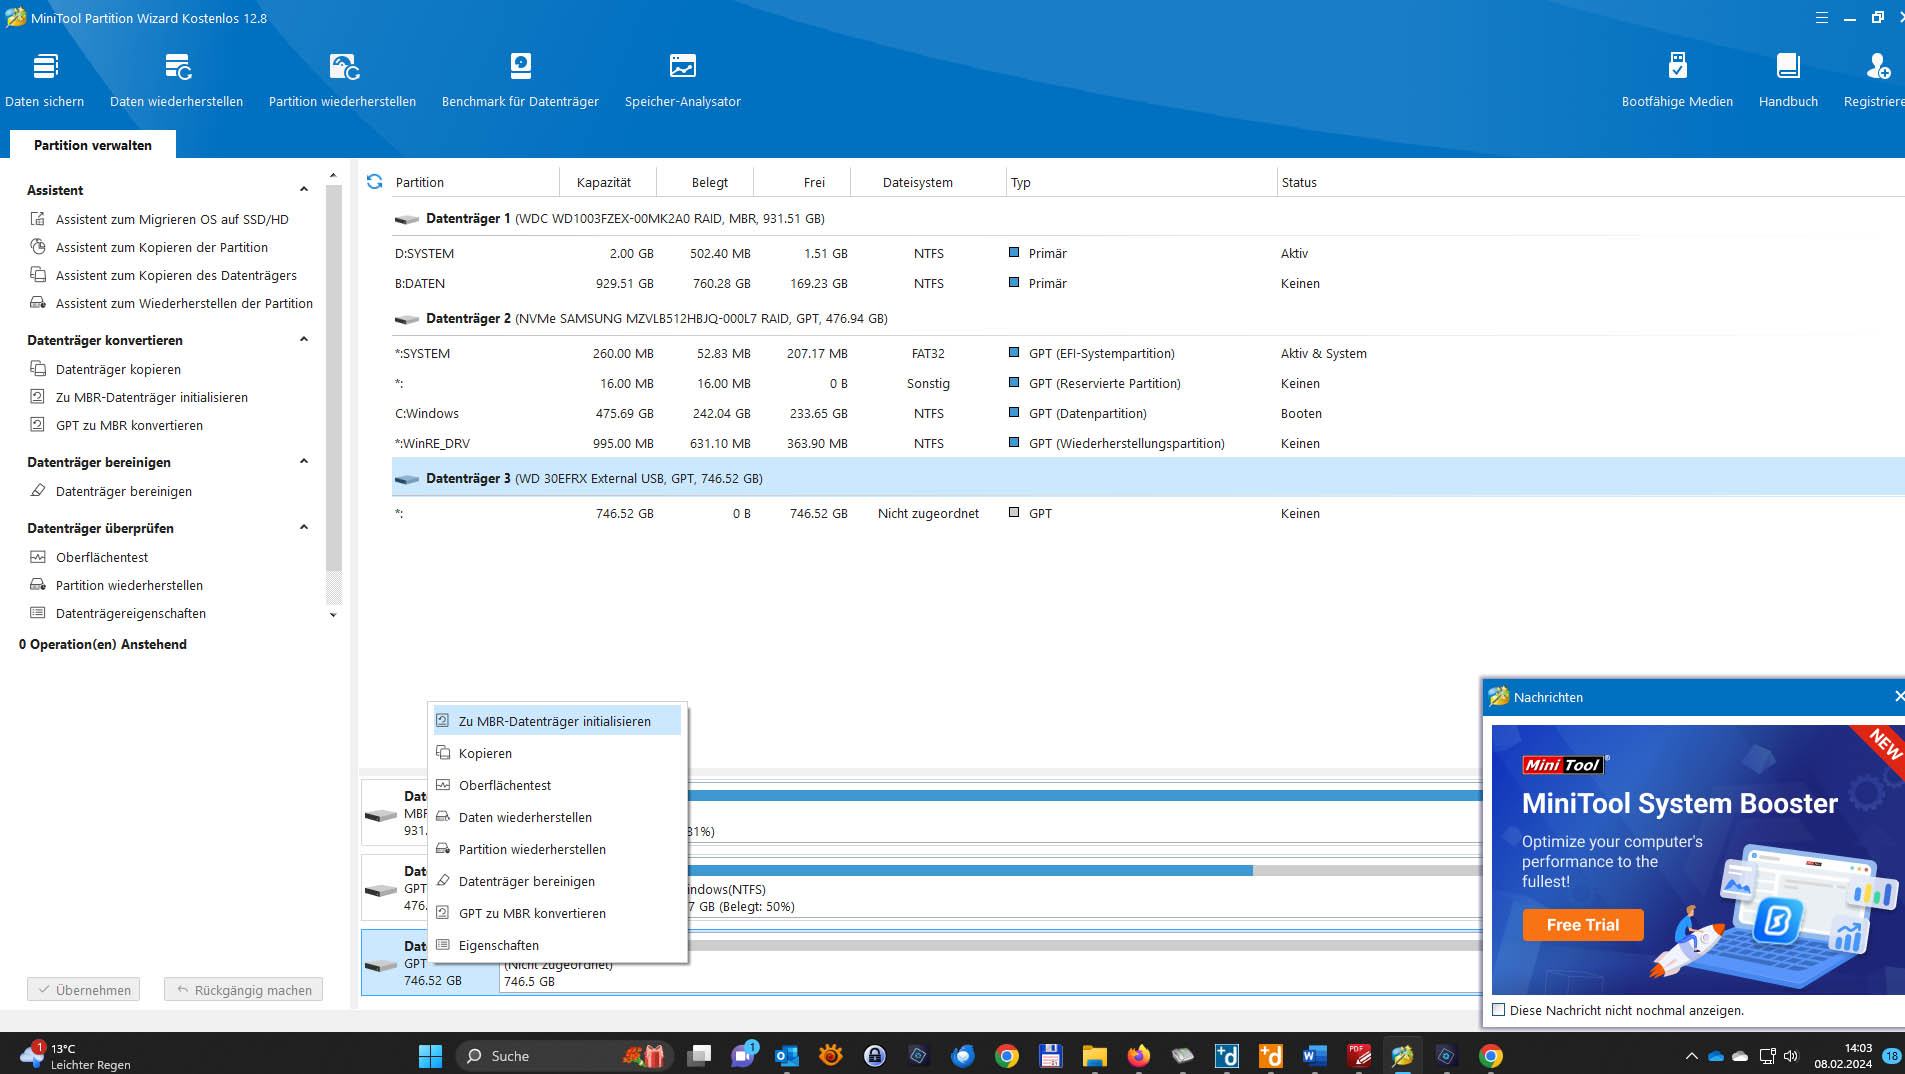Open the Handbuch
The height and width of the screenshot is (1074, 1905).
pos(1788,79)
